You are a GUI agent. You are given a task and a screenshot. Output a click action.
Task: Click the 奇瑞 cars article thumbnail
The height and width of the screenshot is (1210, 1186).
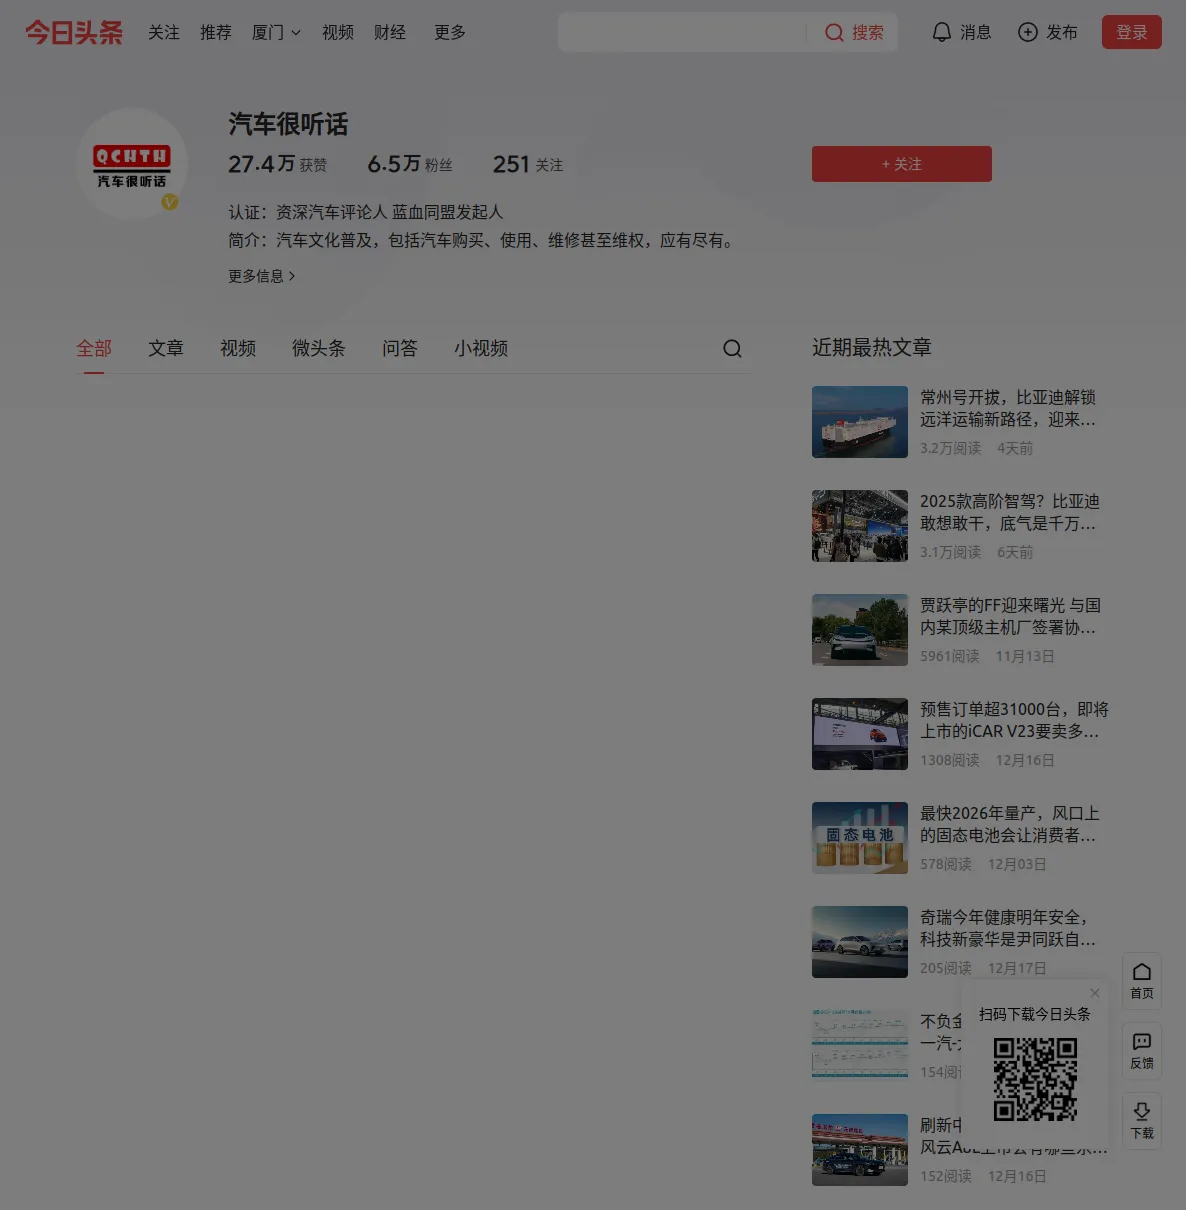tap(860, 942)
